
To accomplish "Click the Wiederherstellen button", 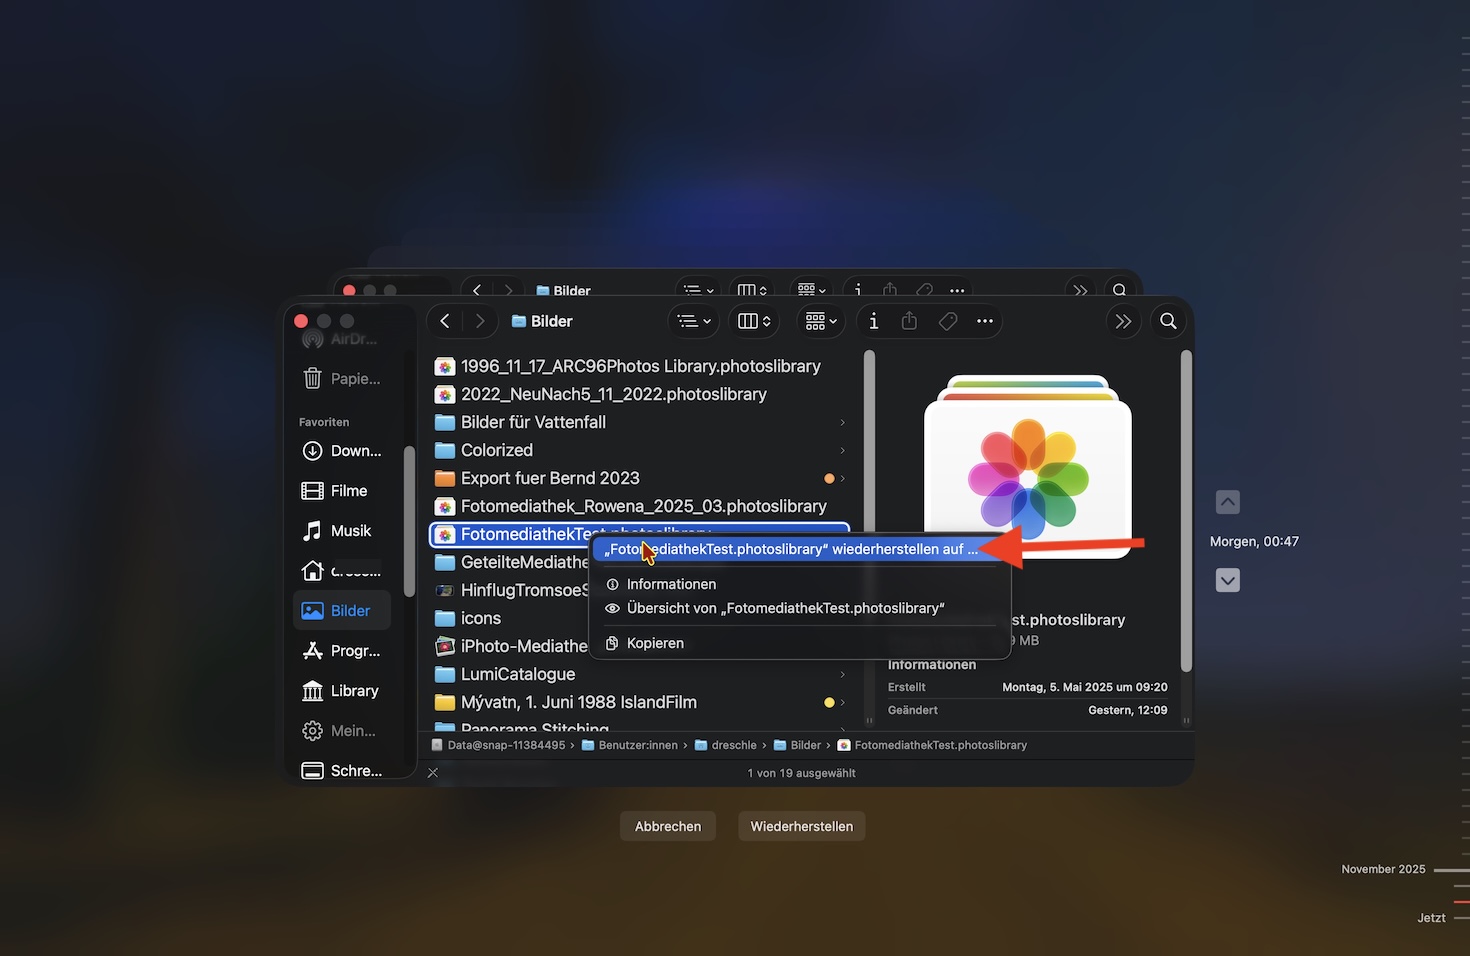I will pyautogui.click(x=802, y=826).
